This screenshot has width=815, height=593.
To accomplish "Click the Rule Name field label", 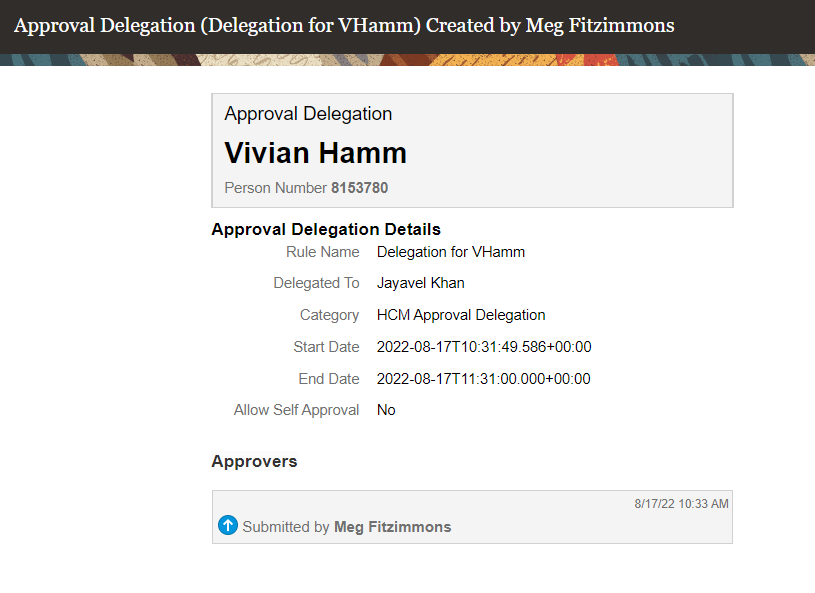I will (322, 252).
